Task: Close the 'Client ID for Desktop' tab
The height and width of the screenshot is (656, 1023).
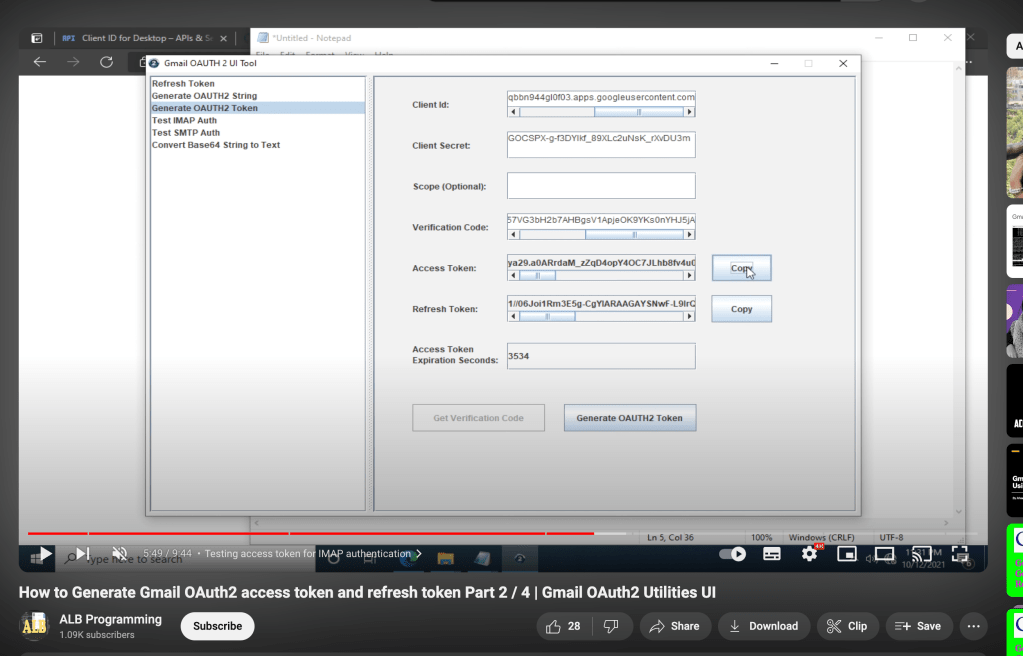Action: pyautogui.click(x=223, y=39)
